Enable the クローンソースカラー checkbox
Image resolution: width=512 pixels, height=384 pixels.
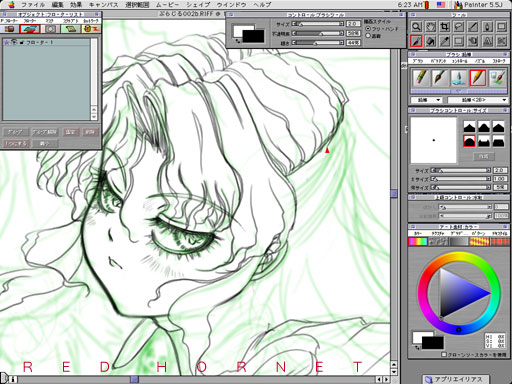(x=444, y=354)
